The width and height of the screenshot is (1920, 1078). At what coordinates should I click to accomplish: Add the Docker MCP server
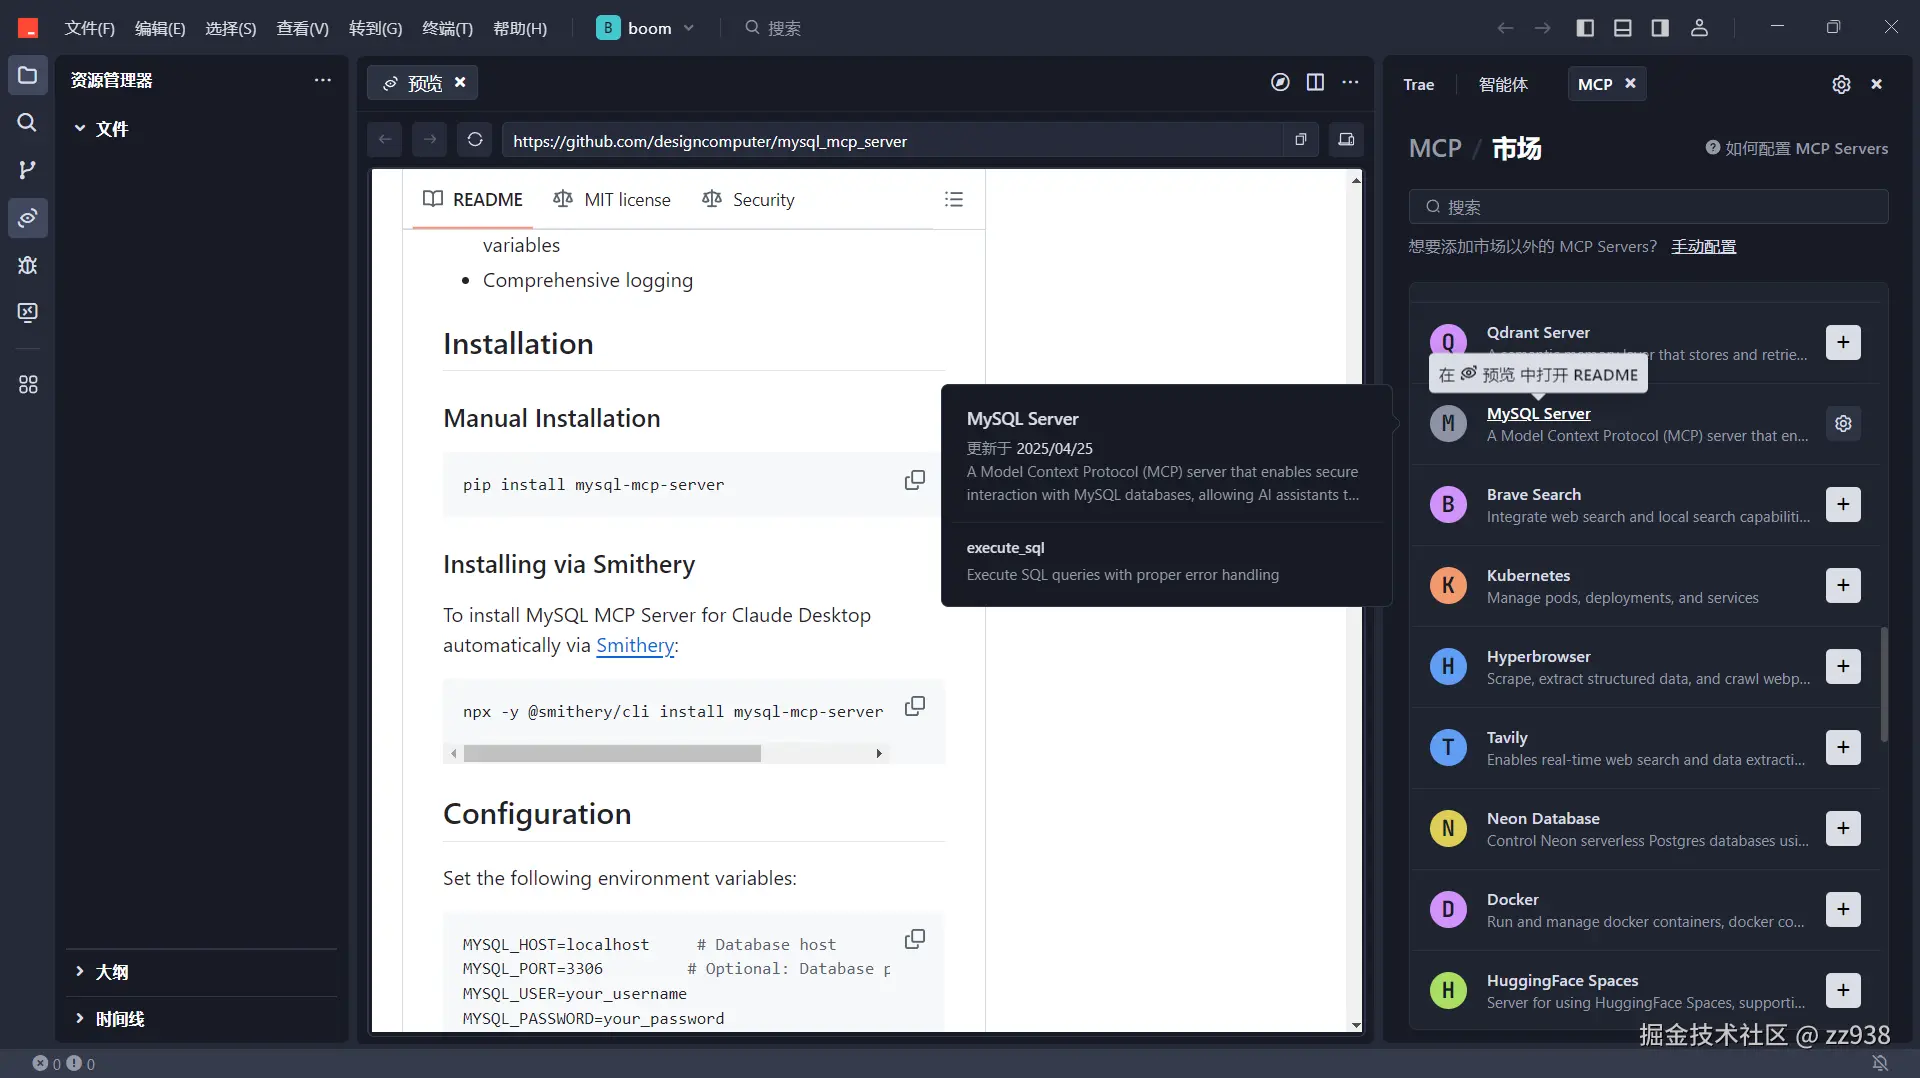pos(1843,910)
